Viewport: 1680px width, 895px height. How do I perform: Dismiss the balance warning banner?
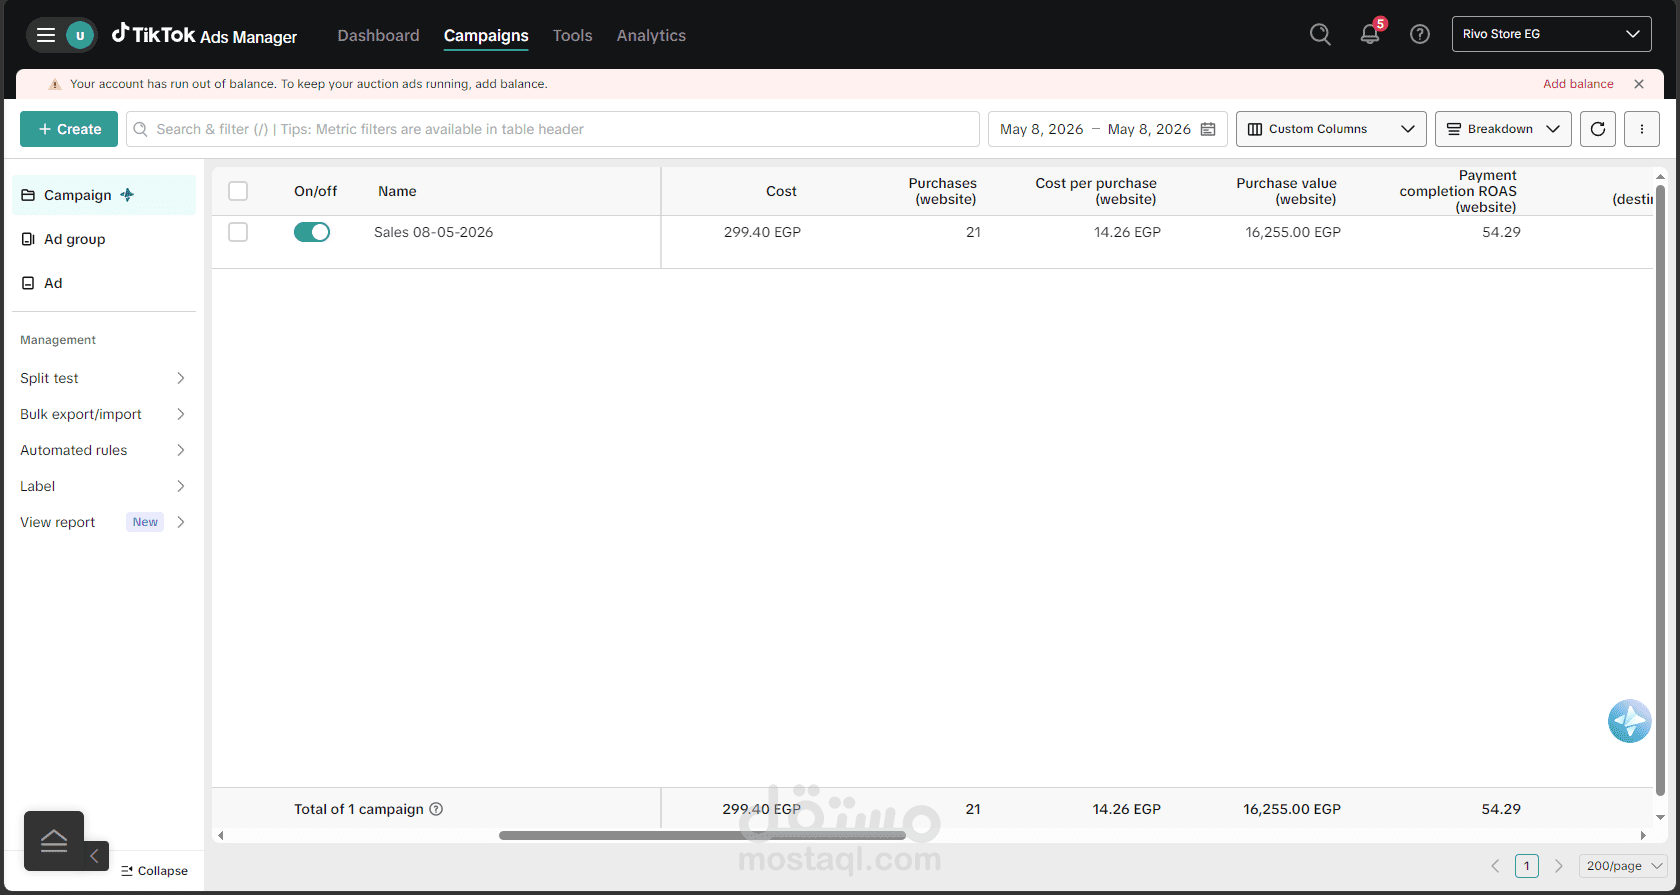coord(1639,84)
